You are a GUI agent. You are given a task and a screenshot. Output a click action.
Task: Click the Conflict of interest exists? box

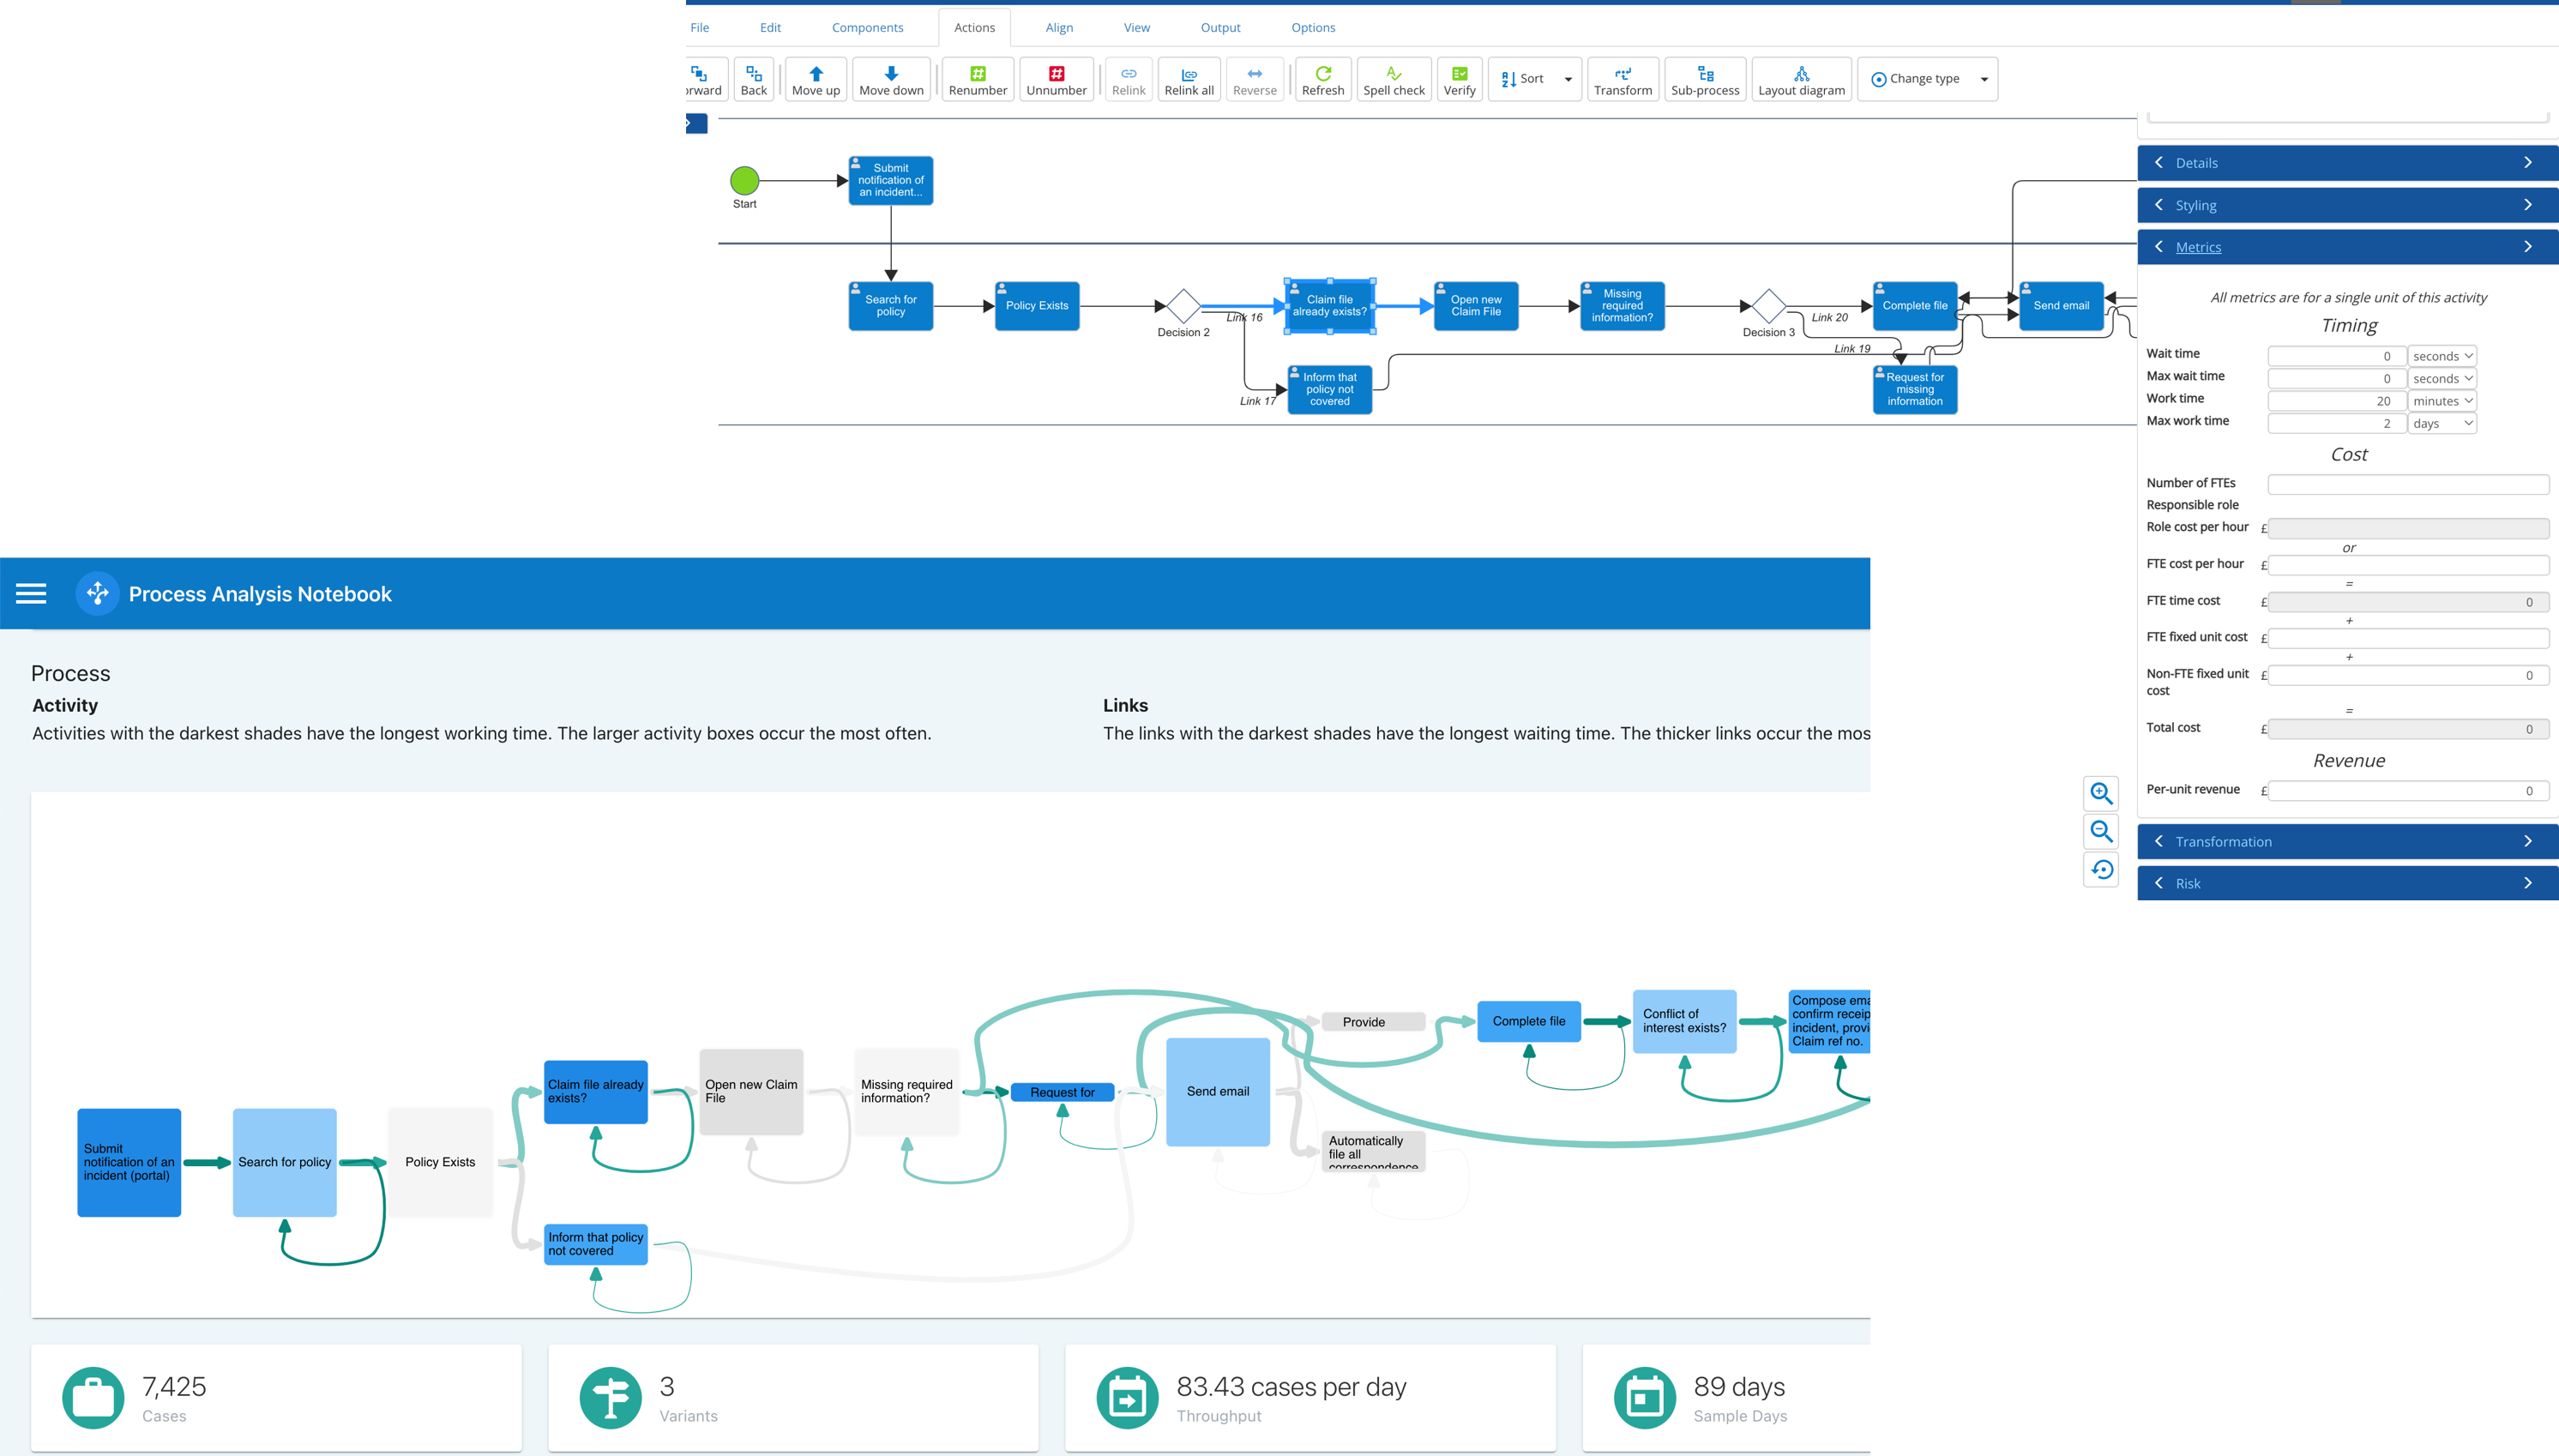1684,1021
